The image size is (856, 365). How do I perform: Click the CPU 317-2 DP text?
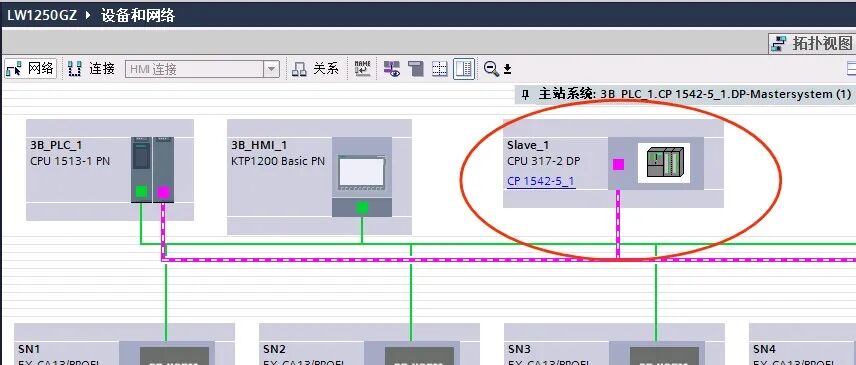543,161
